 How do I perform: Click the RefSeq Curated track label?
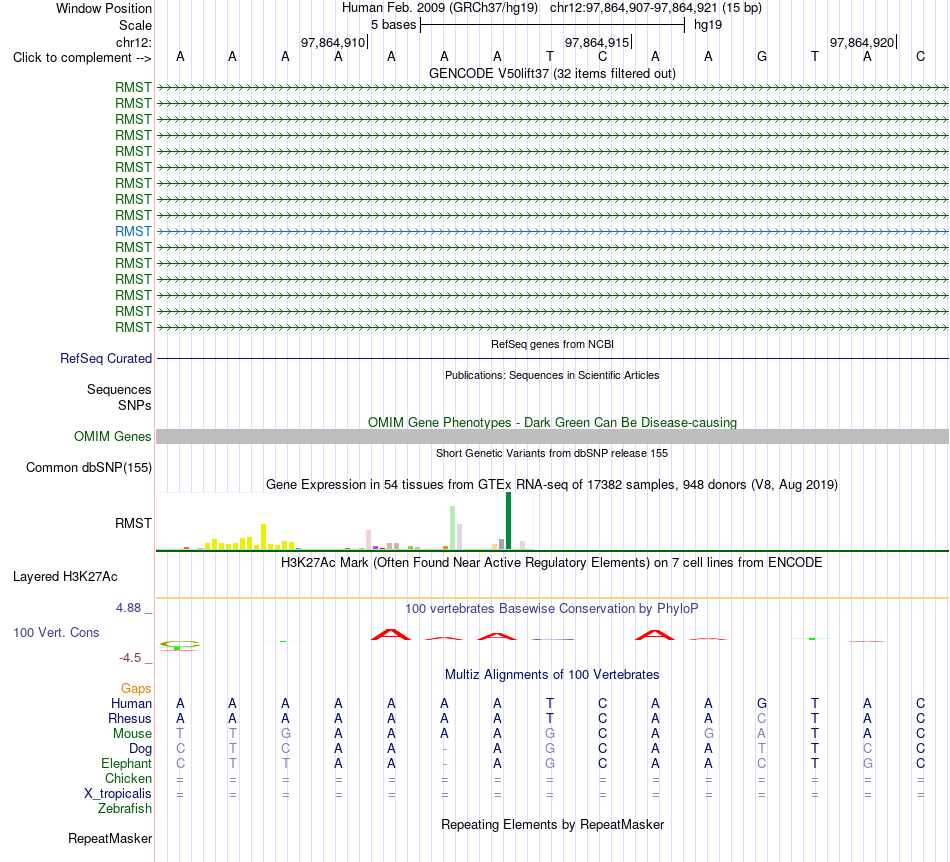tap(106, 359)
